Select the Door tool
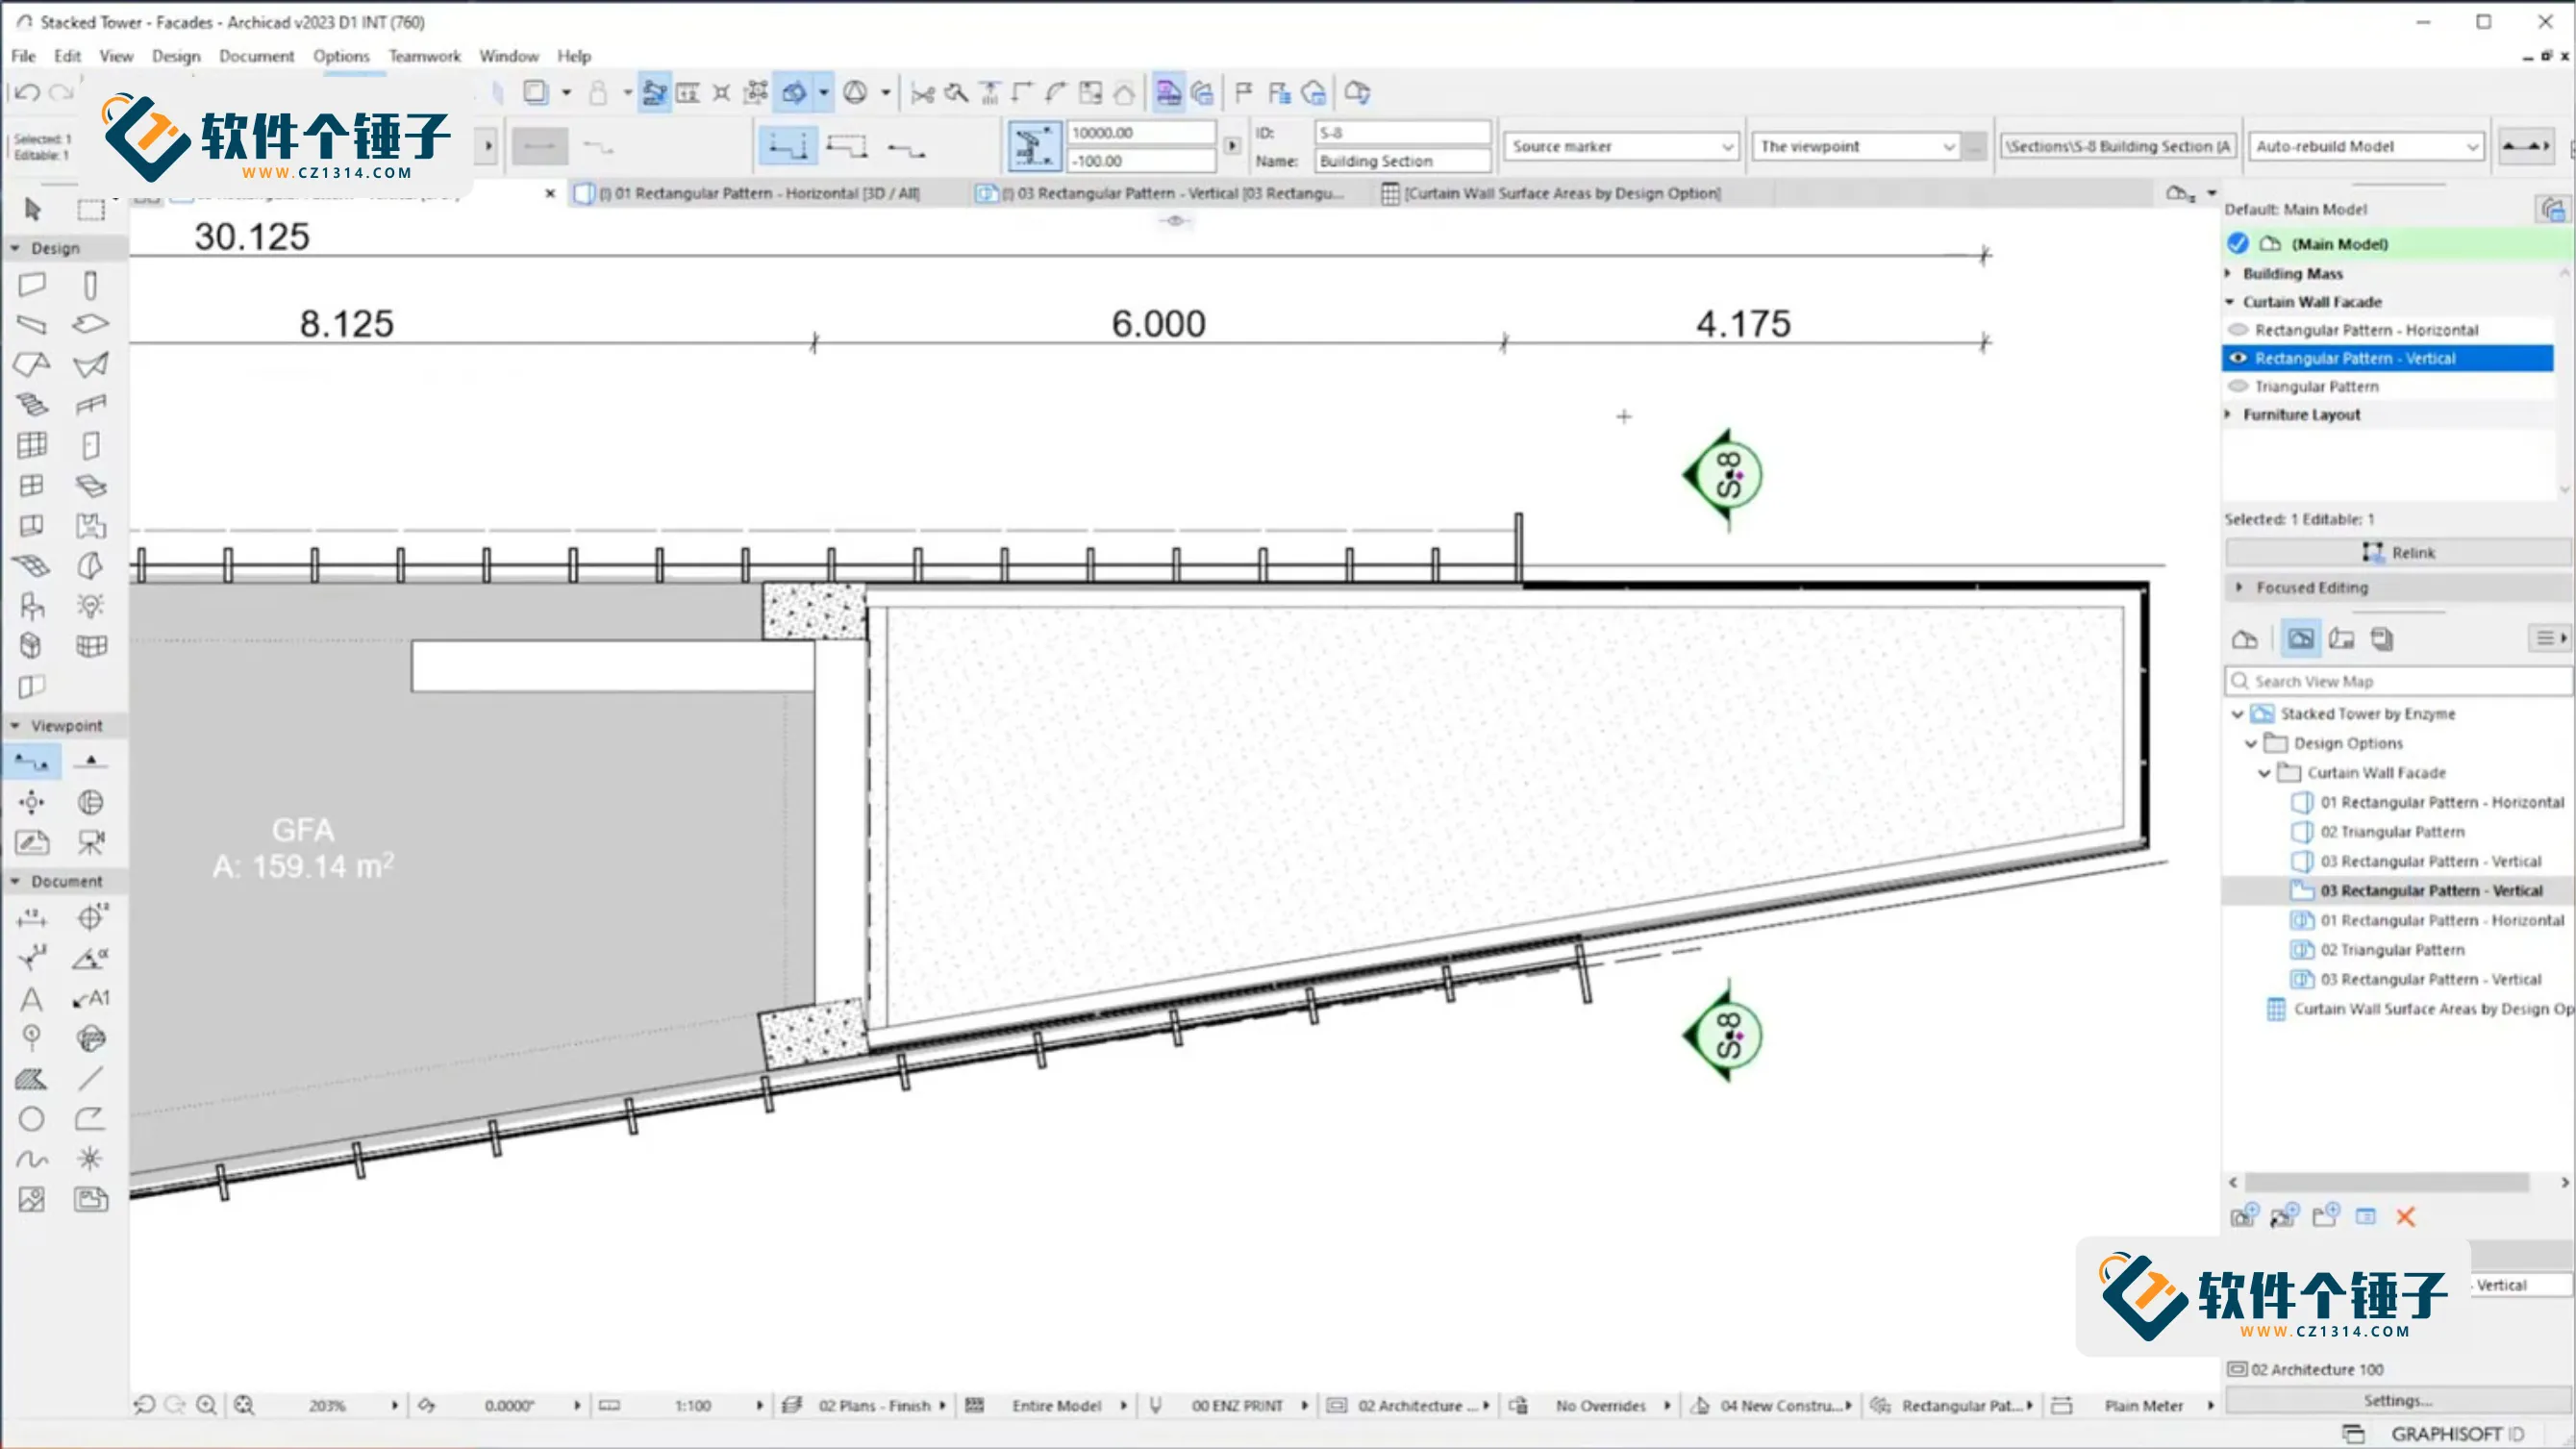Image resolution: width=2576 pixels, height=1449 pixels. click(90, 445)
